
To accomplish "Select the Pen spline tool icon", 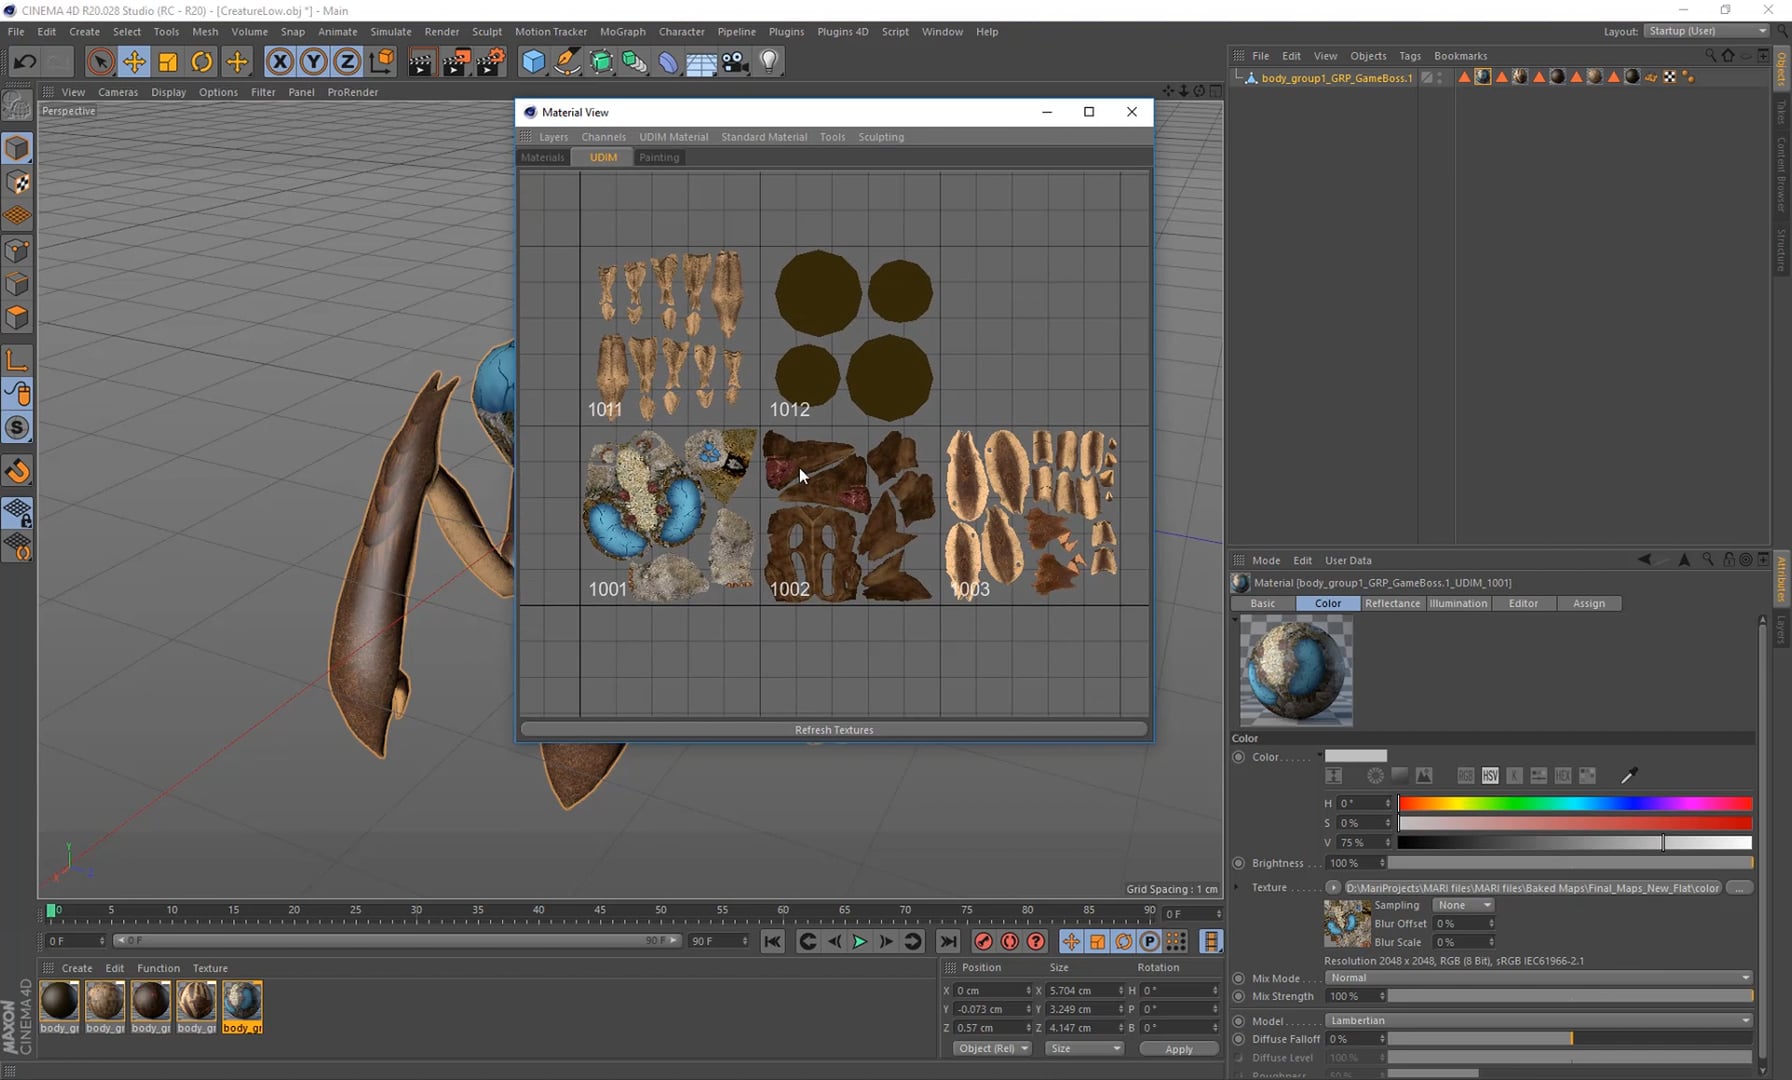I will tap(567, 61).
